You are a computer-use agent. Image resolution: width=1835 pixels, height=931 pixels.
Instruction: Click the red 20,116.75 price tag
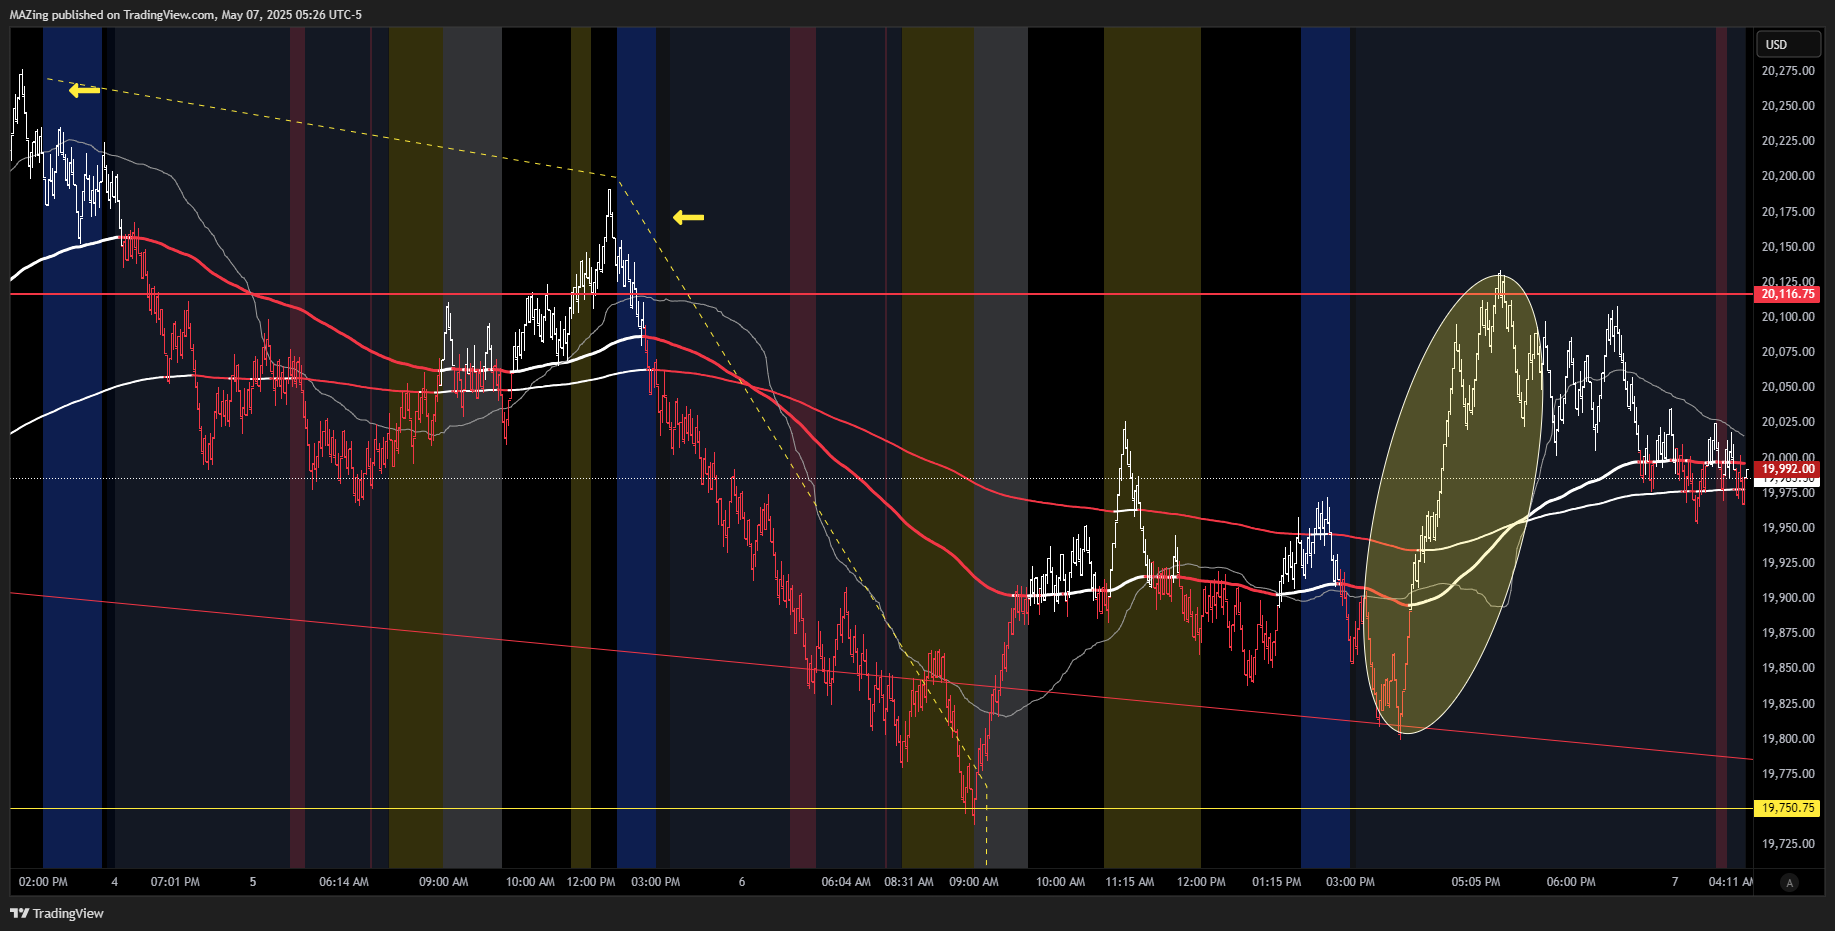[1788, 294]
